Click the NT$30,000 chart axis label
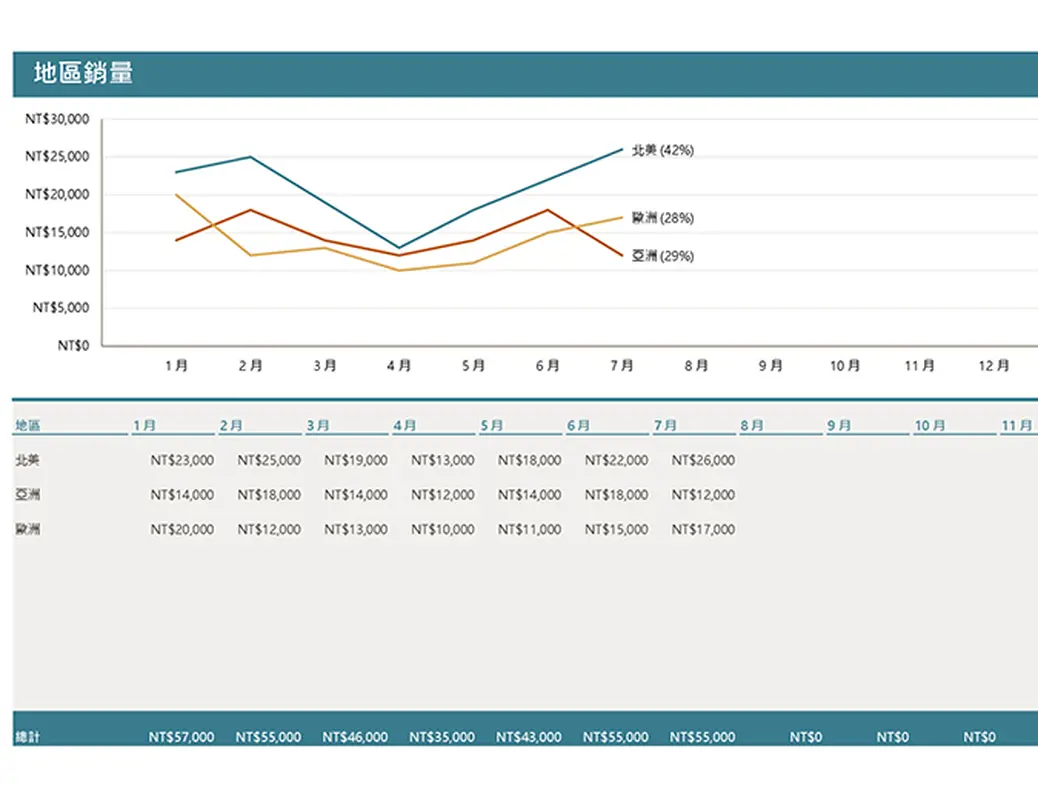Viewport: 1038px width, 800px height. pyautogui.click(x=57, y=119)
